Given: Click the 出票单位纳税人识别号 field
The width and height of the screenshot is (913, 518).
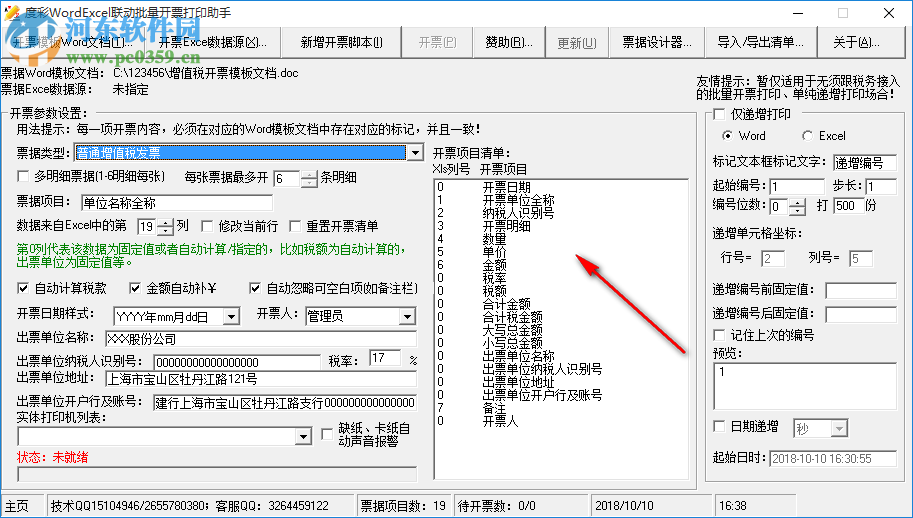Looking at the screenshot, I should (237, 362).
